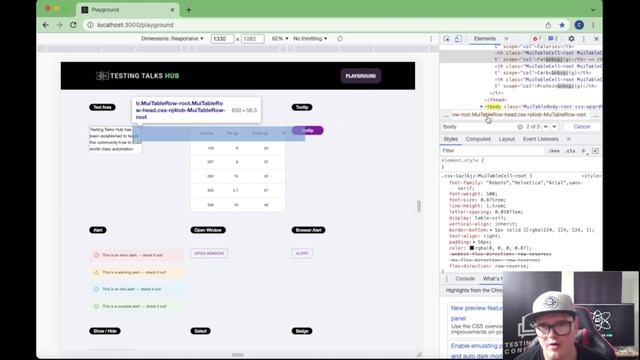Go back using the browser back arrow
Image resolution: width=640 pixels, height=360 pixels.
coord(46,25)
